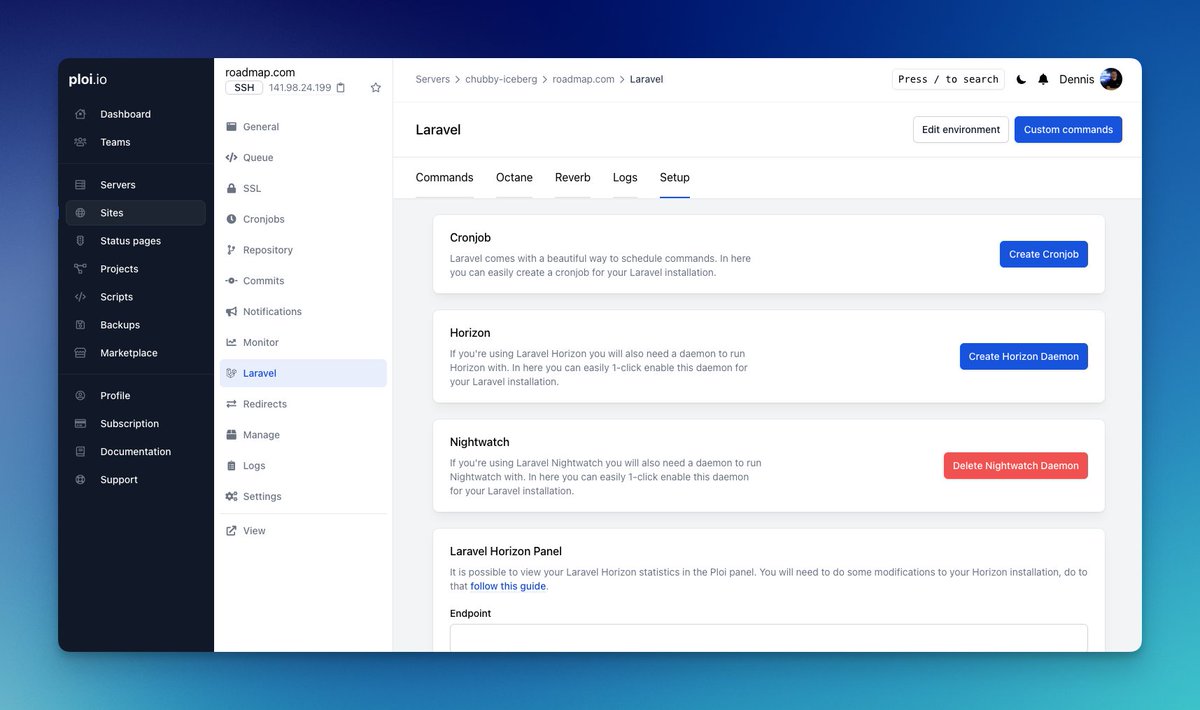Viewport: 1200px width, 710px height.
Task: Copy the IP address with clipboard icon
Action: point(341,88)
